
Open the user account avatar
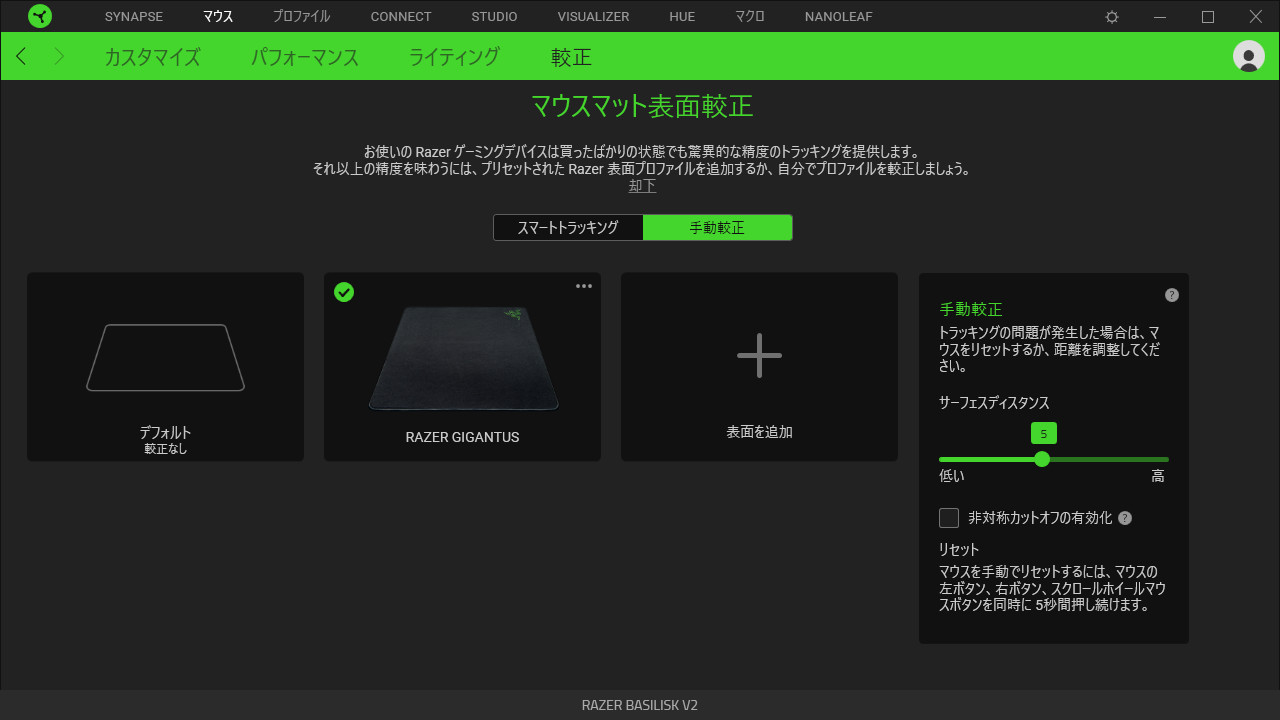click(1249, 56)
